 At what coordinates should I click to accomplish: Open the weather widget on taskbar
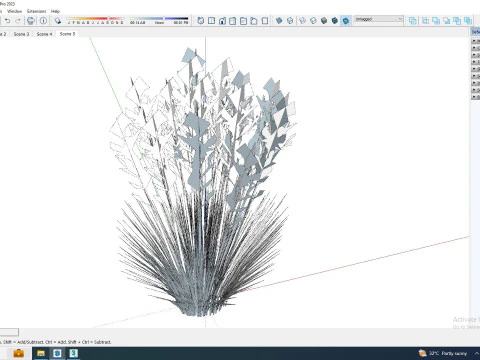point(443,353)
